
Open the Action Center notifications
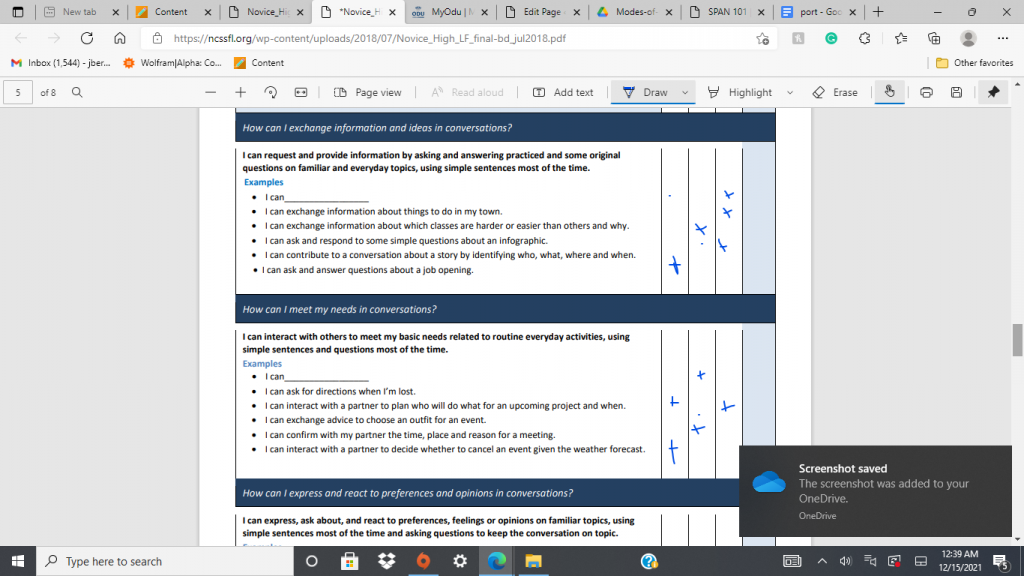[x=1000, y=561]
